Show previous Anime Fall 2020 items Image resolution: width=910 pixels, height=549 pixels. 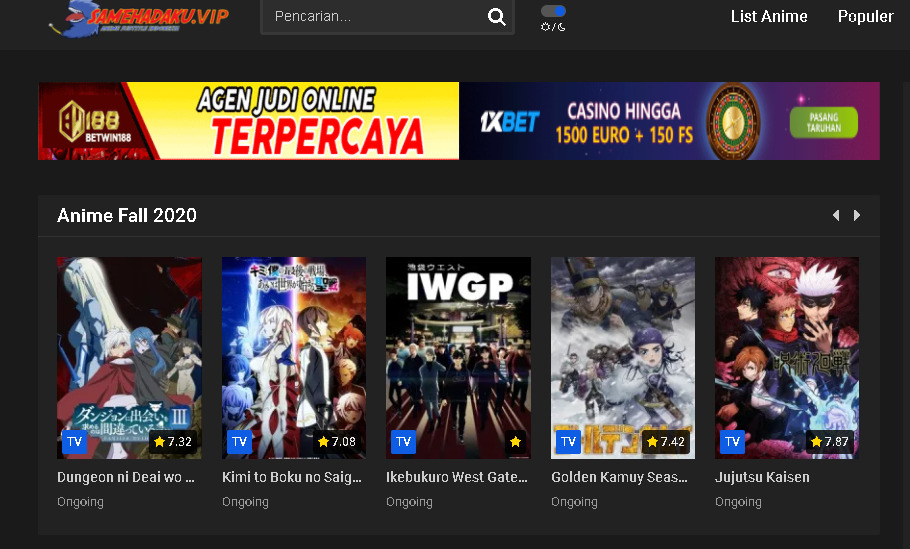[x=836, y=215]
